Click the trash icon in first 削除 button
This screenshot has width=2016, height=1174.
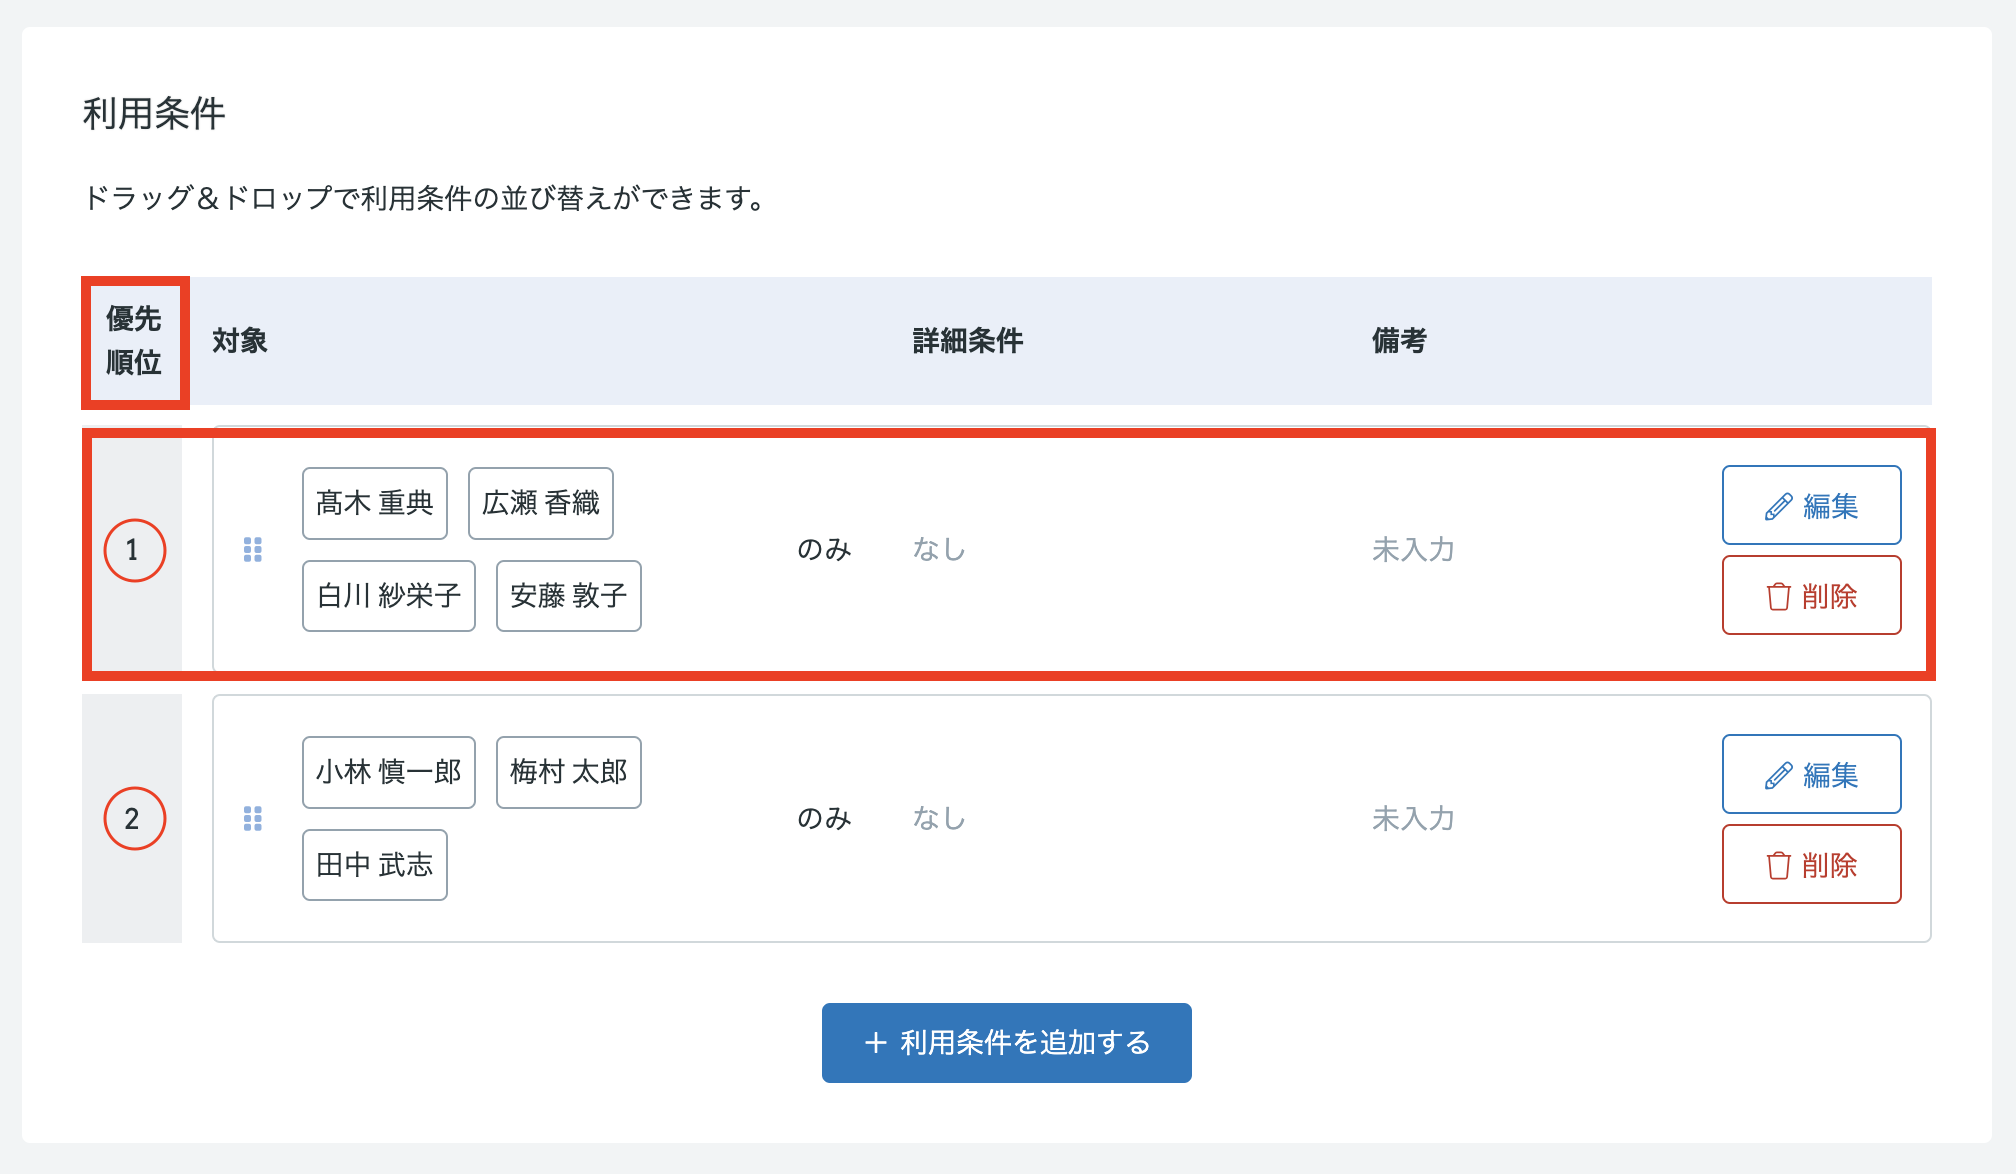(x=1778, y=597)
